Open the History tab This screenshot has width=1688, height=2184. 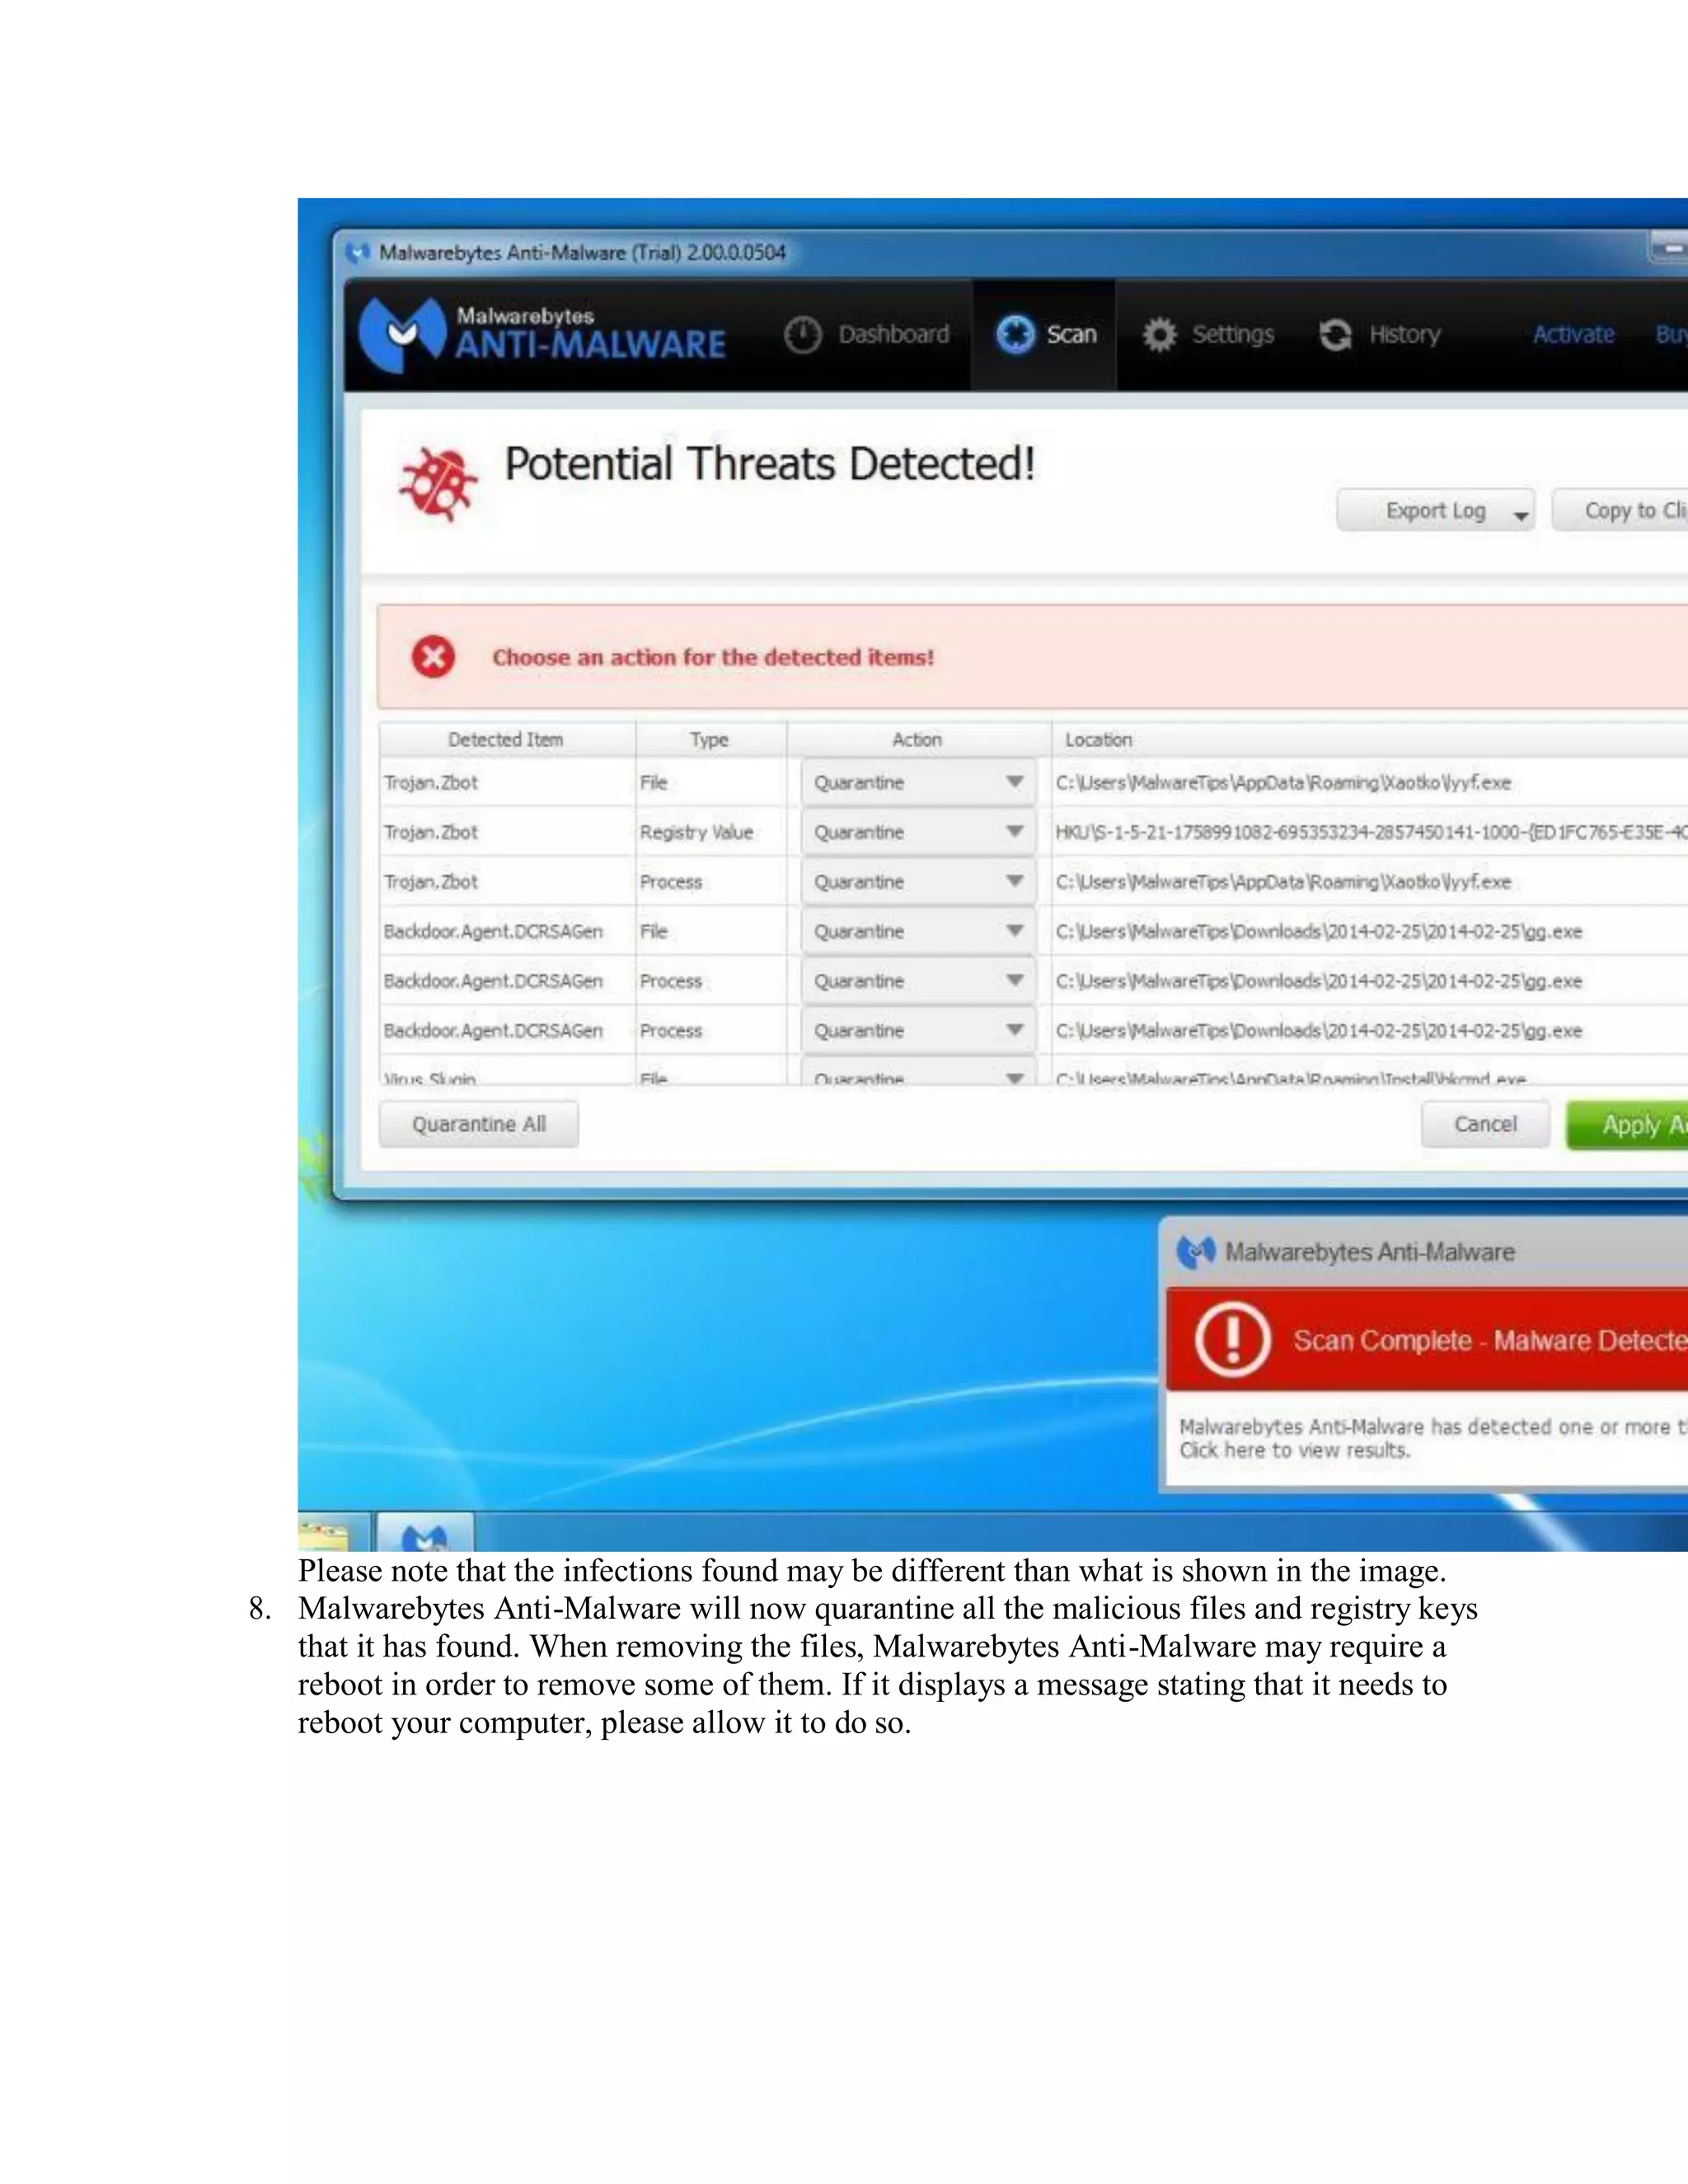coord(1380,335)
